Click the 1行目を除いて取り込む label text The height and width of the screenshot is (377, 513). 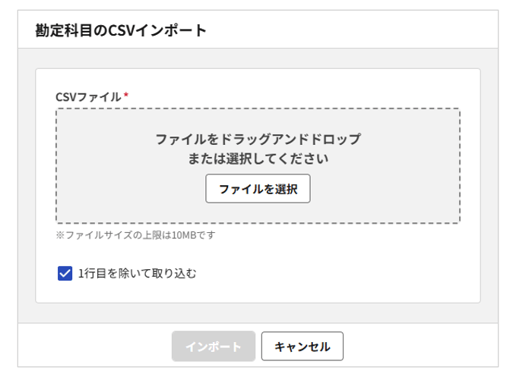point(137,273)
